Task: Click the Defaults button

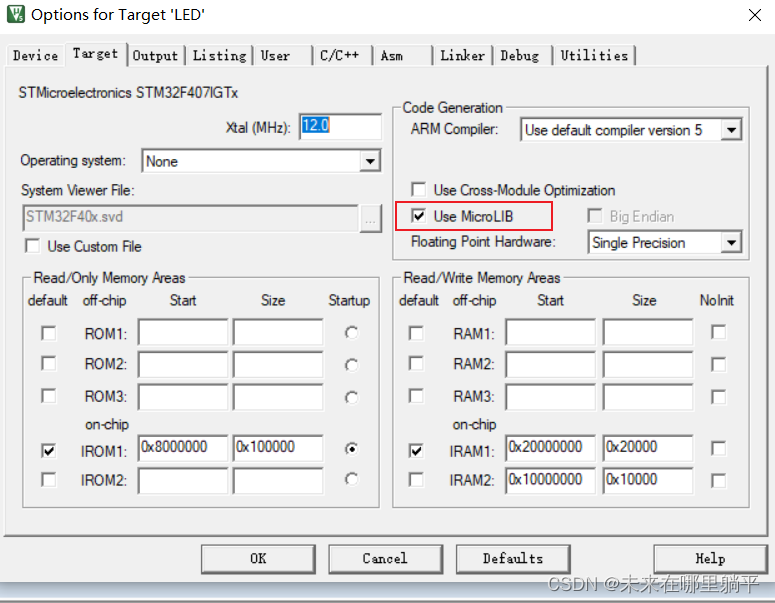Action: tap(513, 559)
